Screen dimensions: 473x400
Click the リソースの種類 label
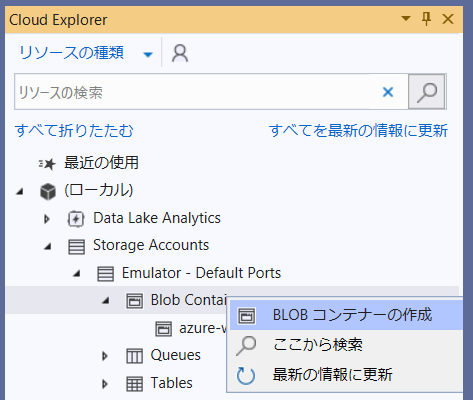[x=71, y=53]
